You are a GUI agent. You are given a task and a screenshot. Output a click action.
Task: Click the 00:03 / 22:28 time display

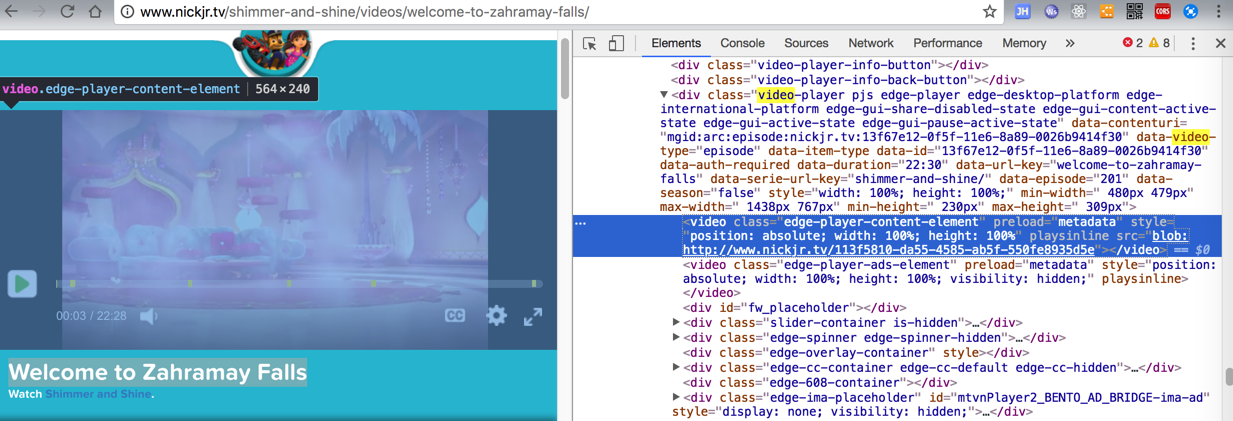(x=91, y=316)
